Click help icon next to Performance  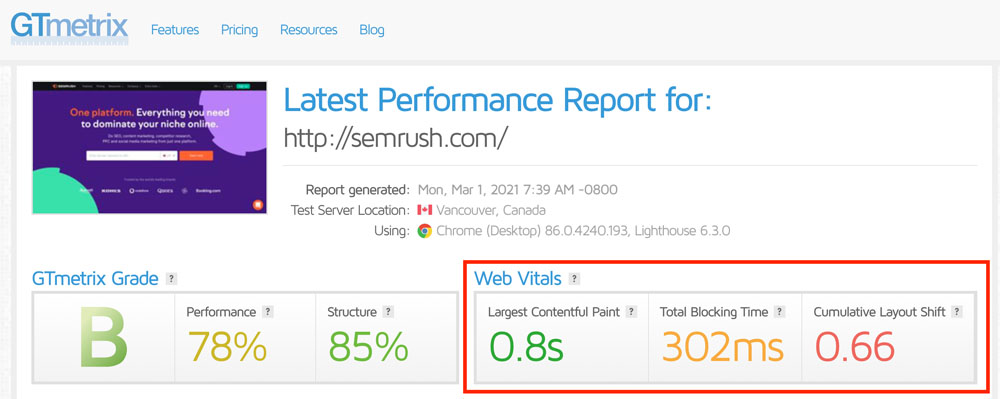click(x=268, y=312)
